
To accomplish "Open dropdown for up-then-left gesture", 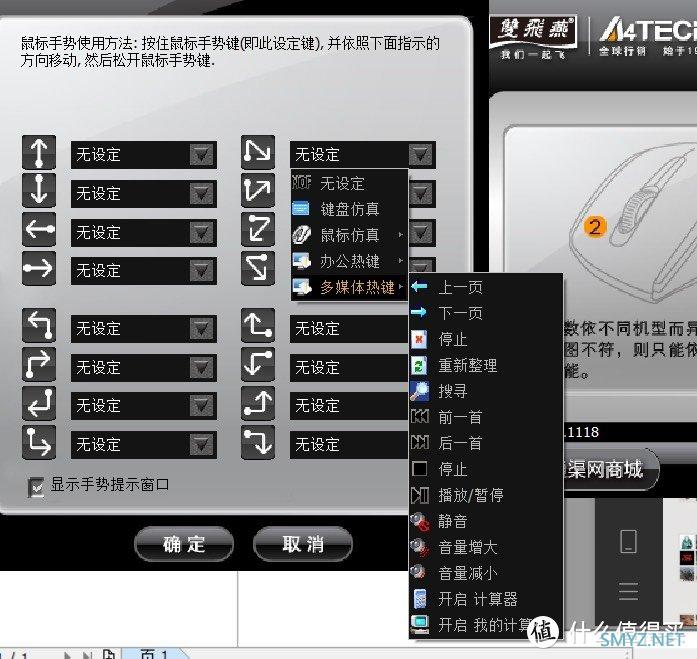I will pyautogui.click(x=201, y=328).
